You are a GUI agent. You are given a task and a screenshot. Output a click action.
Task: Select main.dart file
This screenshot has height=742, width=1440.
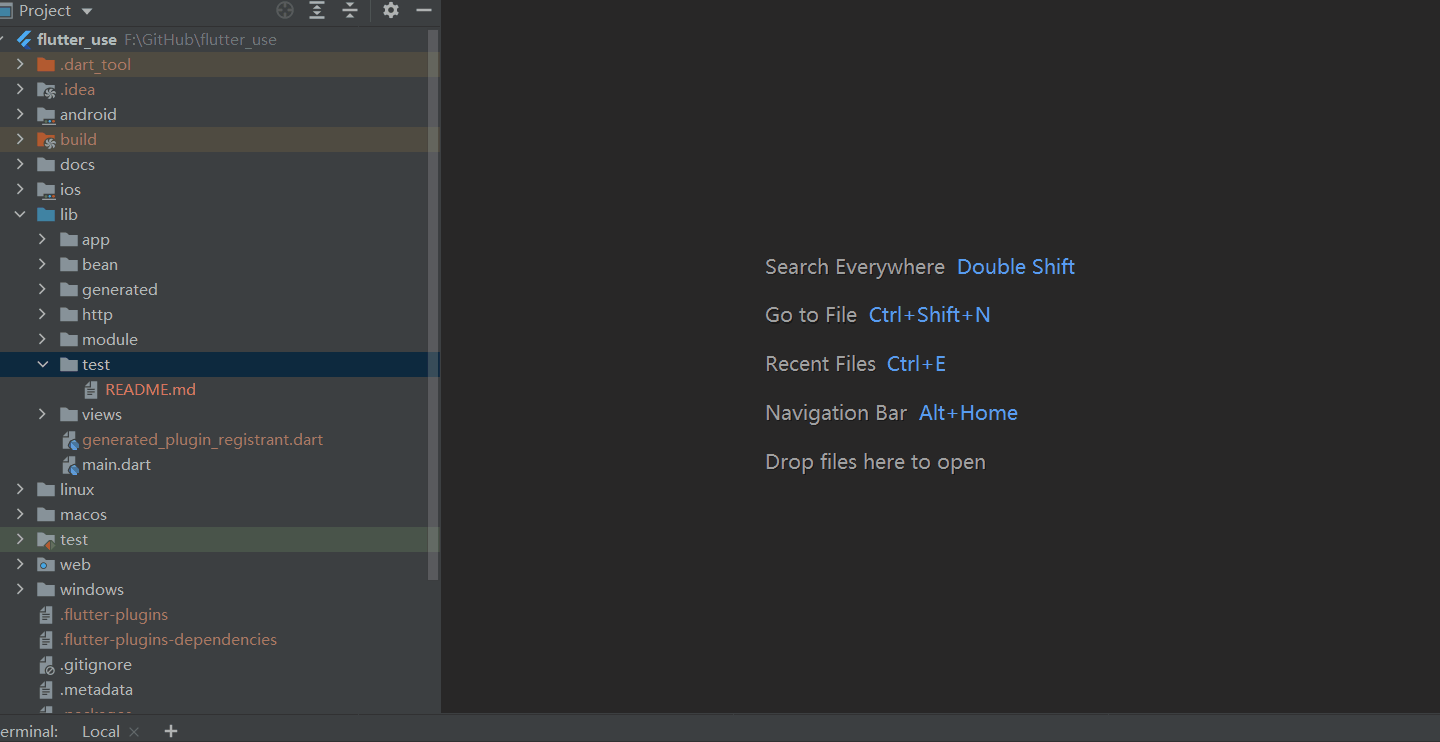coord(117,464)
